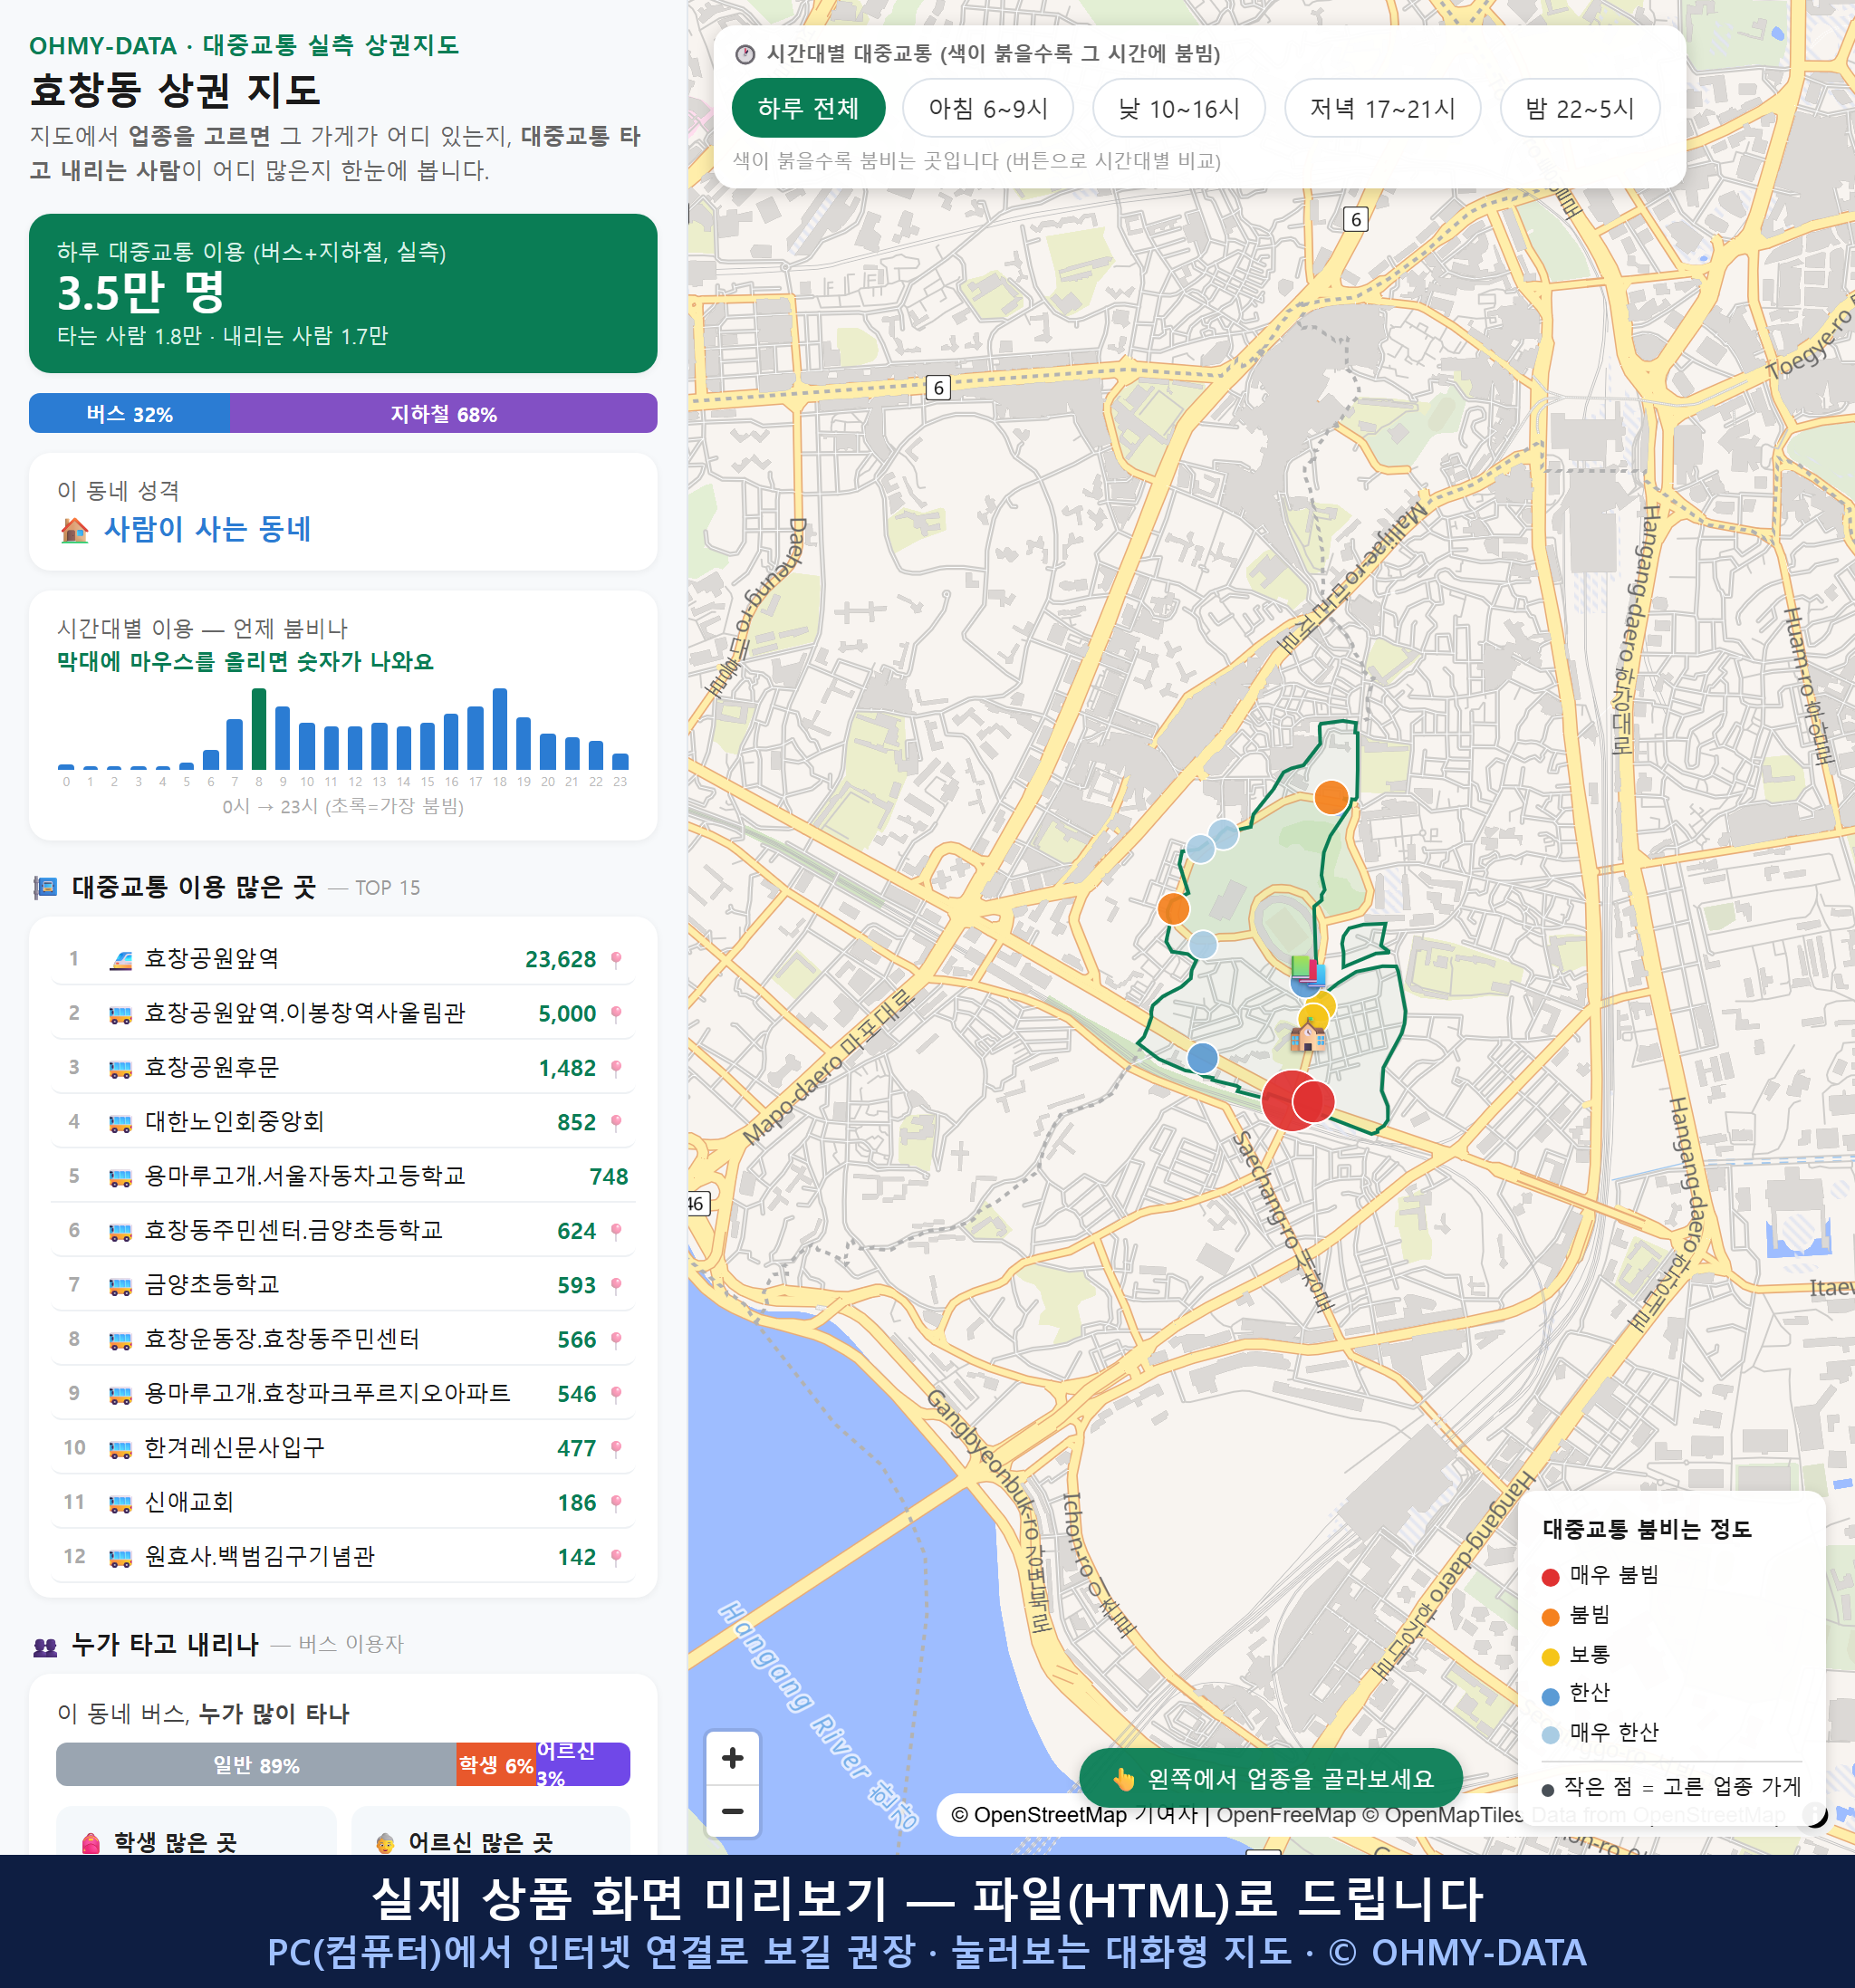Click 보통 yellow legend dot
The image size is (1855, 1988).
click(1551, 1657)
